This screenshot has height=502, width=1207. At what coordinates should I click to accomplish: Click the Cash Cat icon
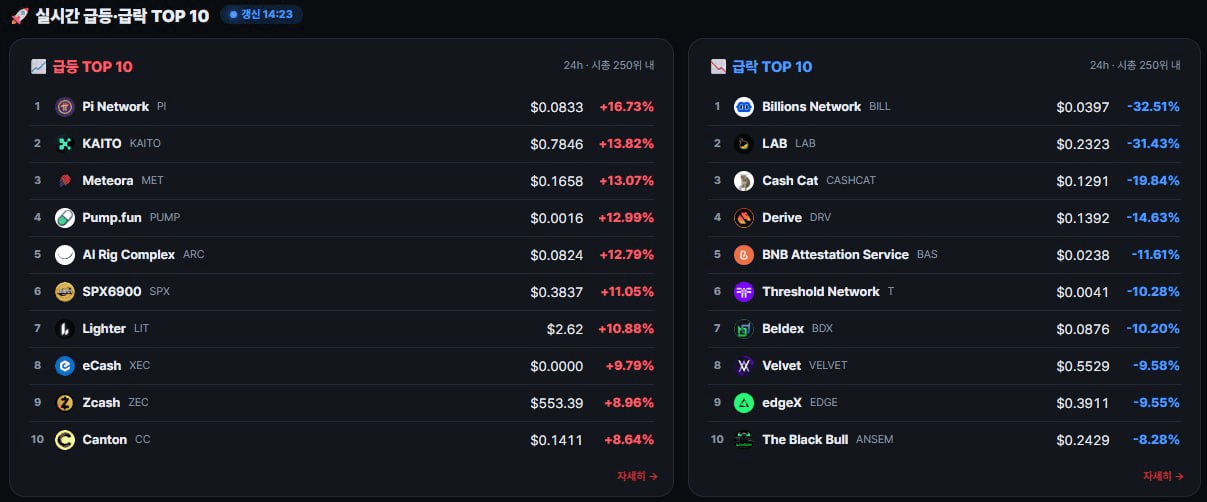tap(744, 181)
